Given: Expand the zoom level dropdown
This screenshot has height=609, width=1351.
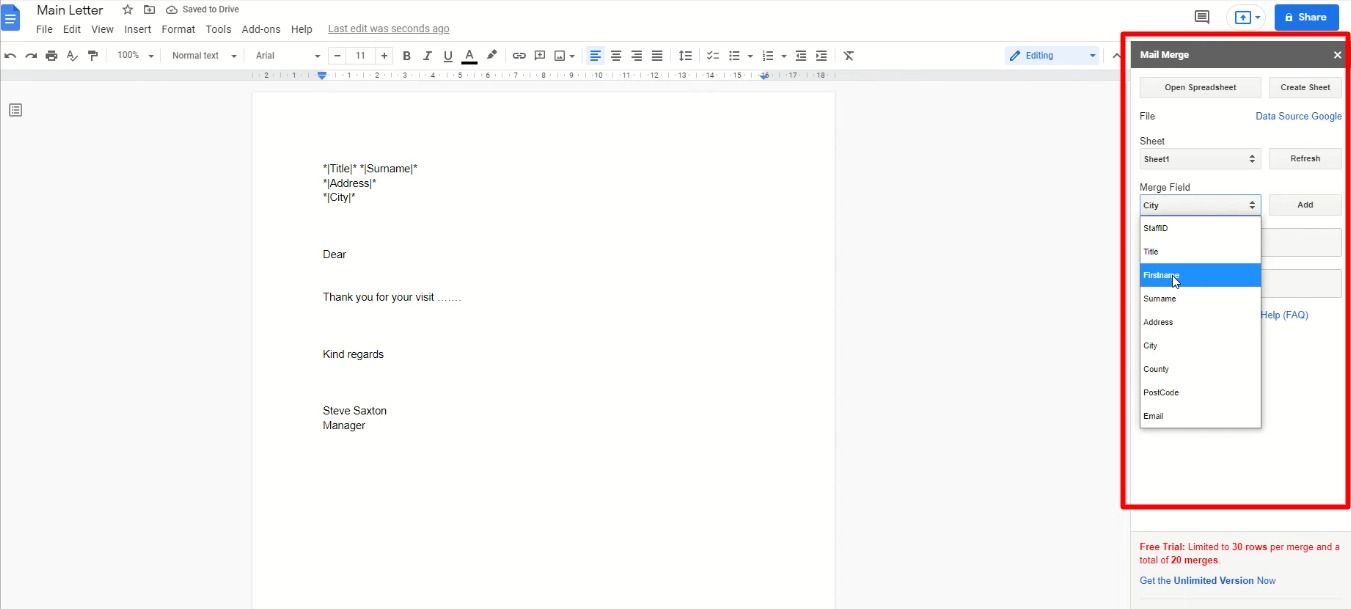Looking at the screenshot, I should pos(134,55).
